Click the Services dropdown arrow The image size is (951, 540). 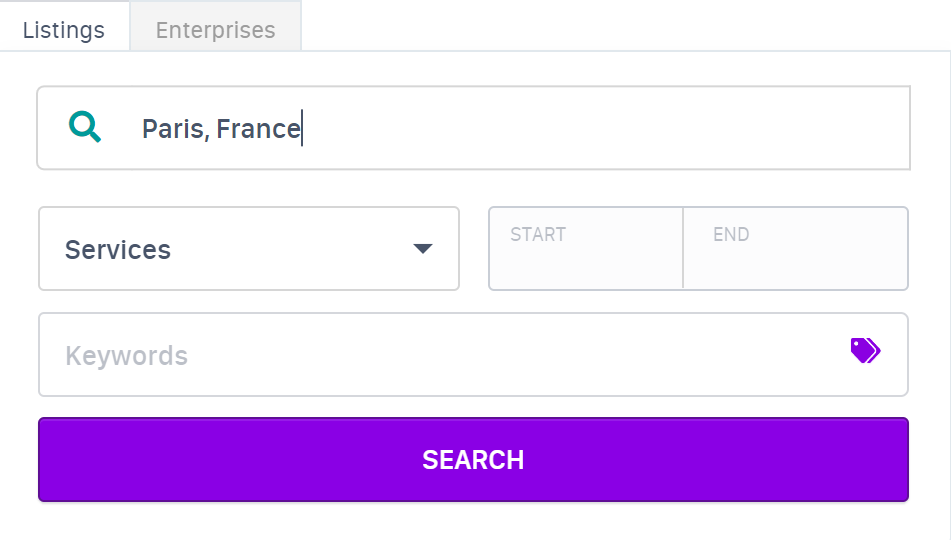(423, 249)
